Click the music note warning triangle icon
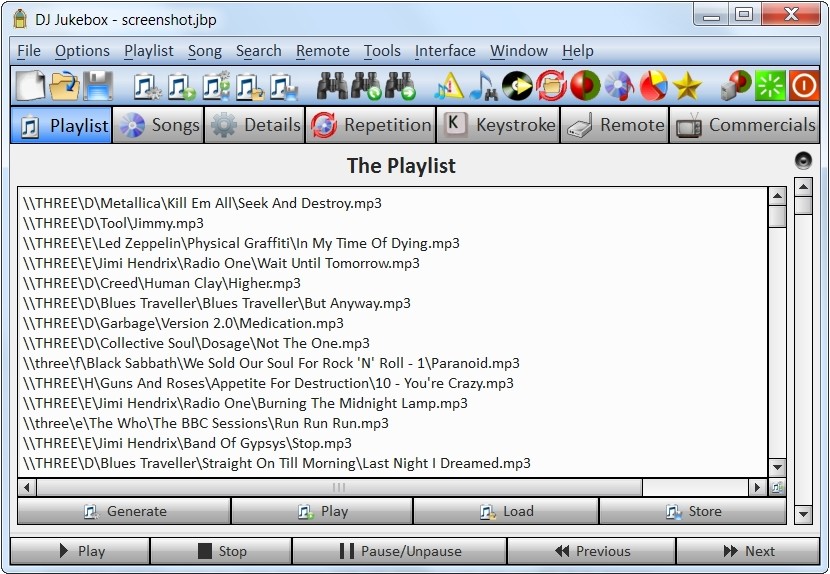Screen dimensions: 830x574 tap(449, 86)
